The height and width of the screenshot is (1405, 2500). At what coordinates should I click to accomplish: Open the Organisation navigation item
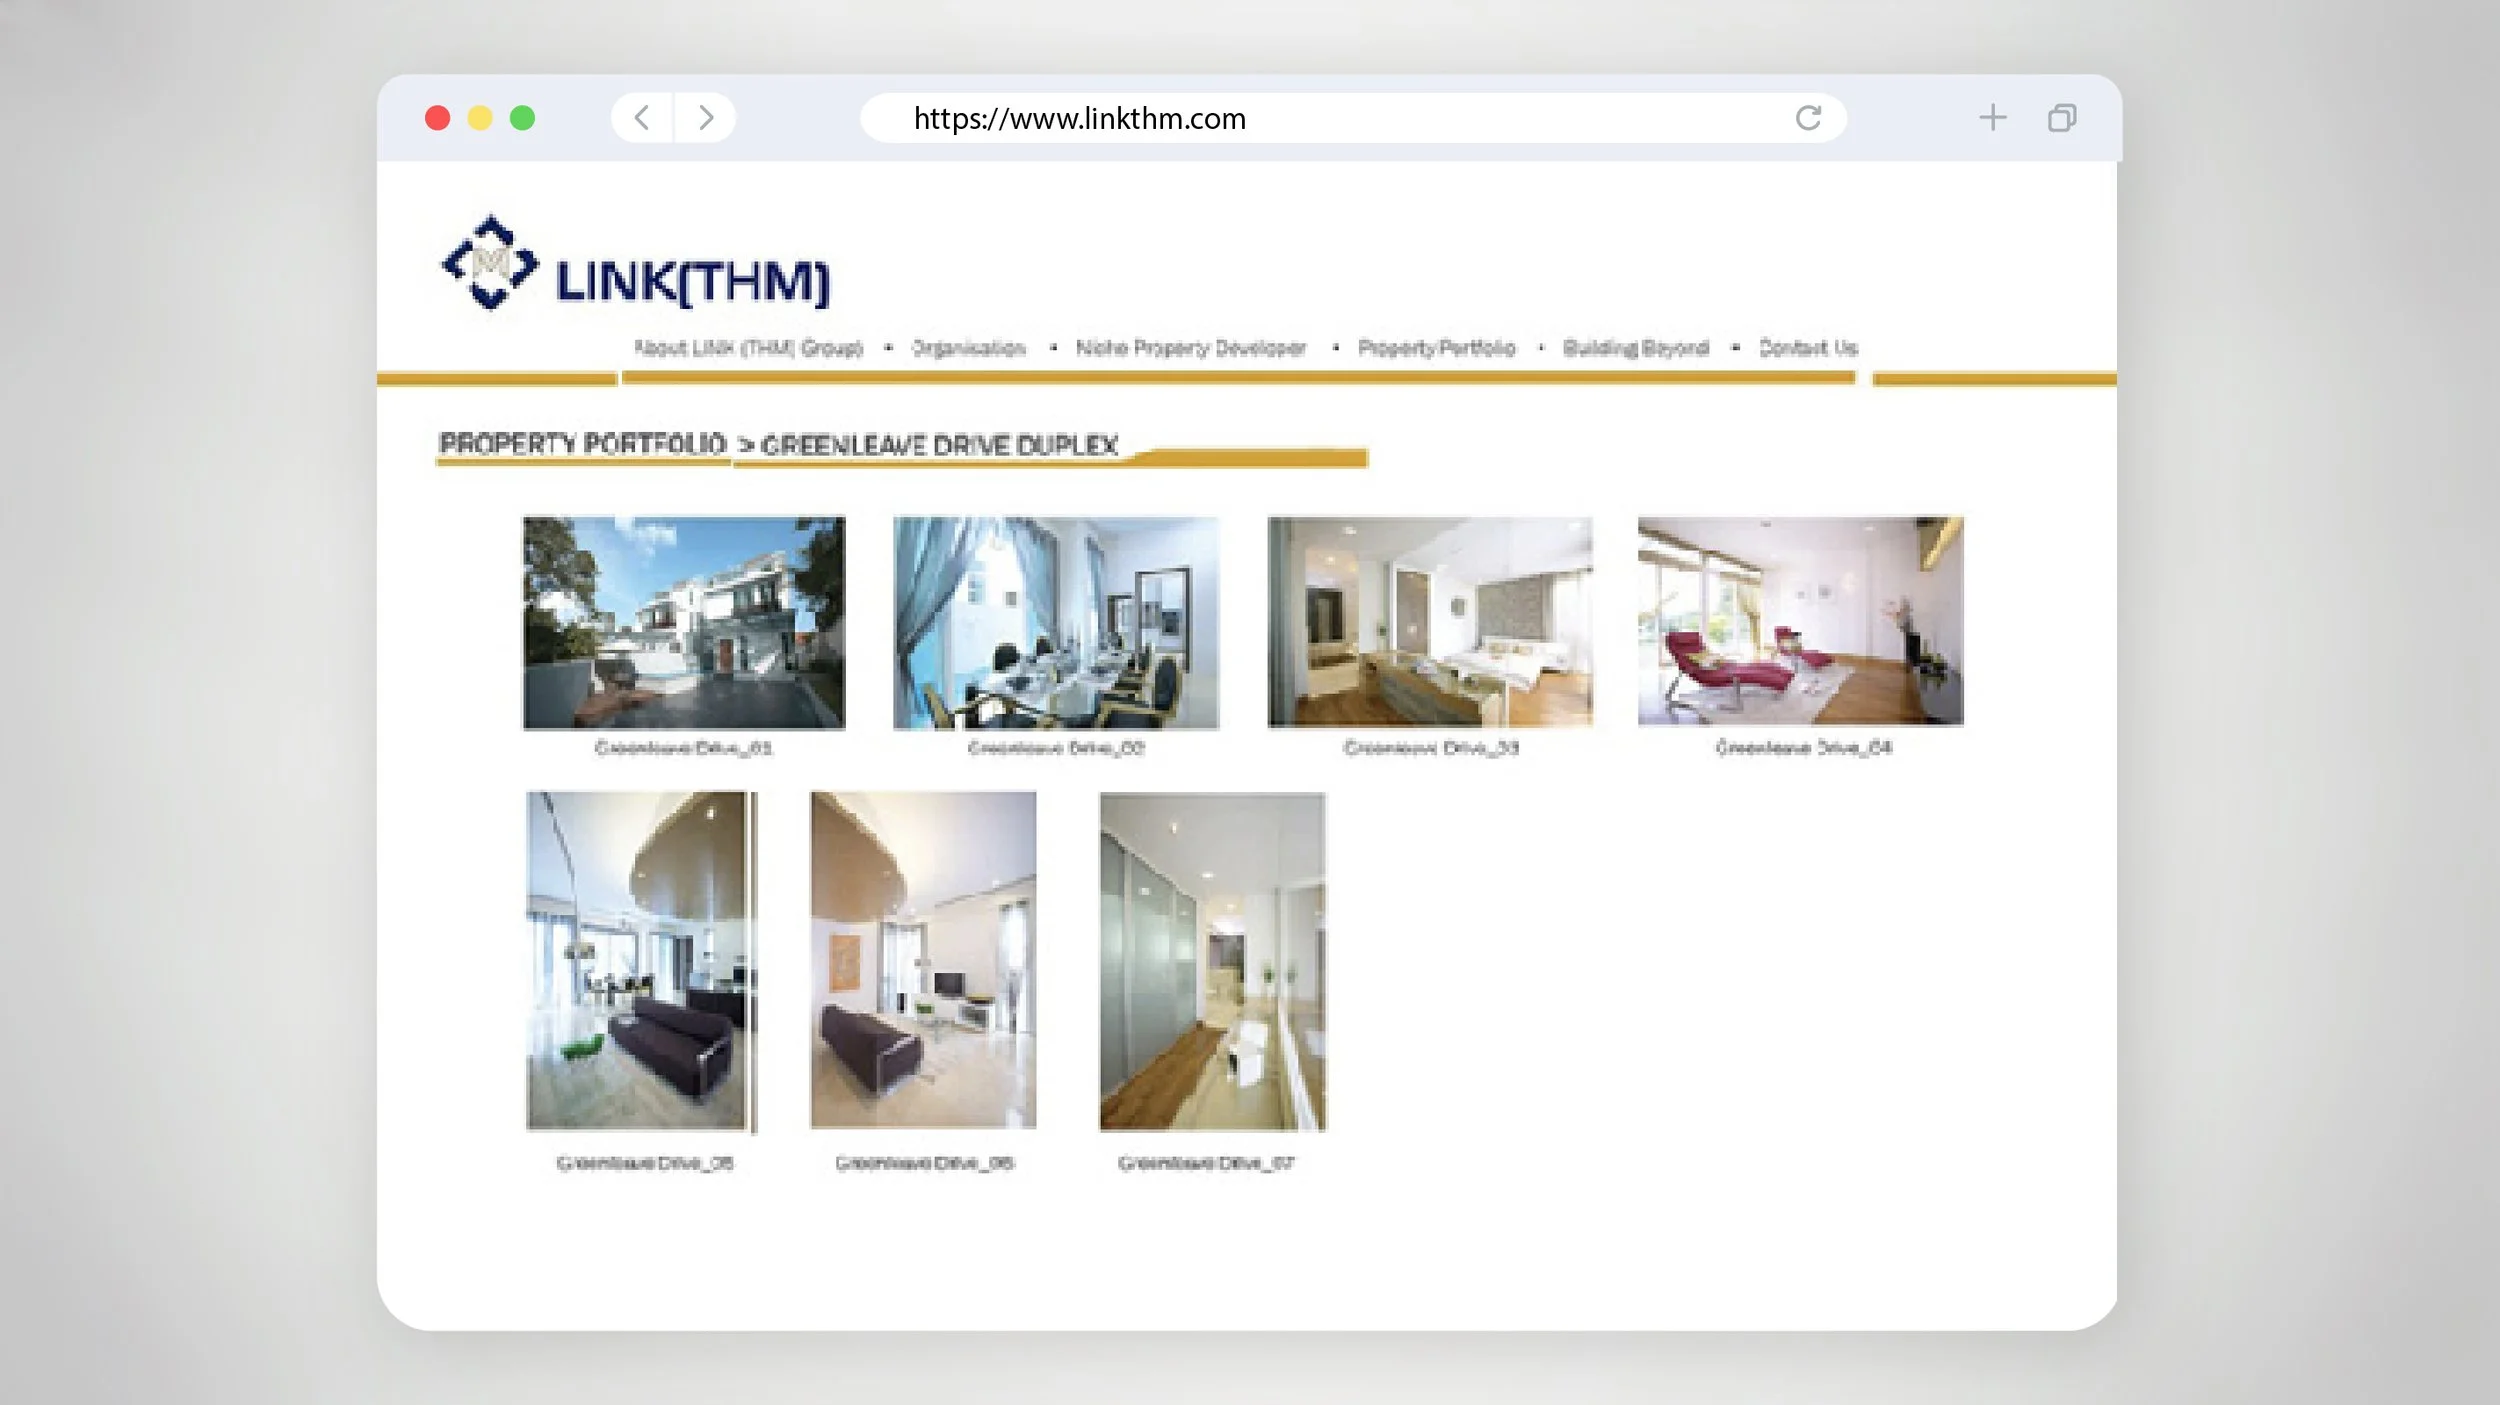(x=968, y=349)
